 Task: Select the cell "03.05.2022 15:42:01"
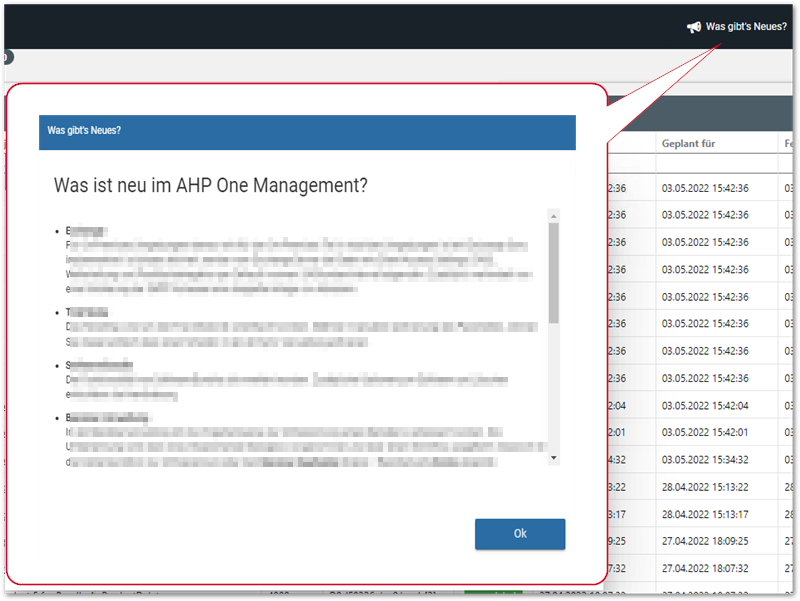705,433
